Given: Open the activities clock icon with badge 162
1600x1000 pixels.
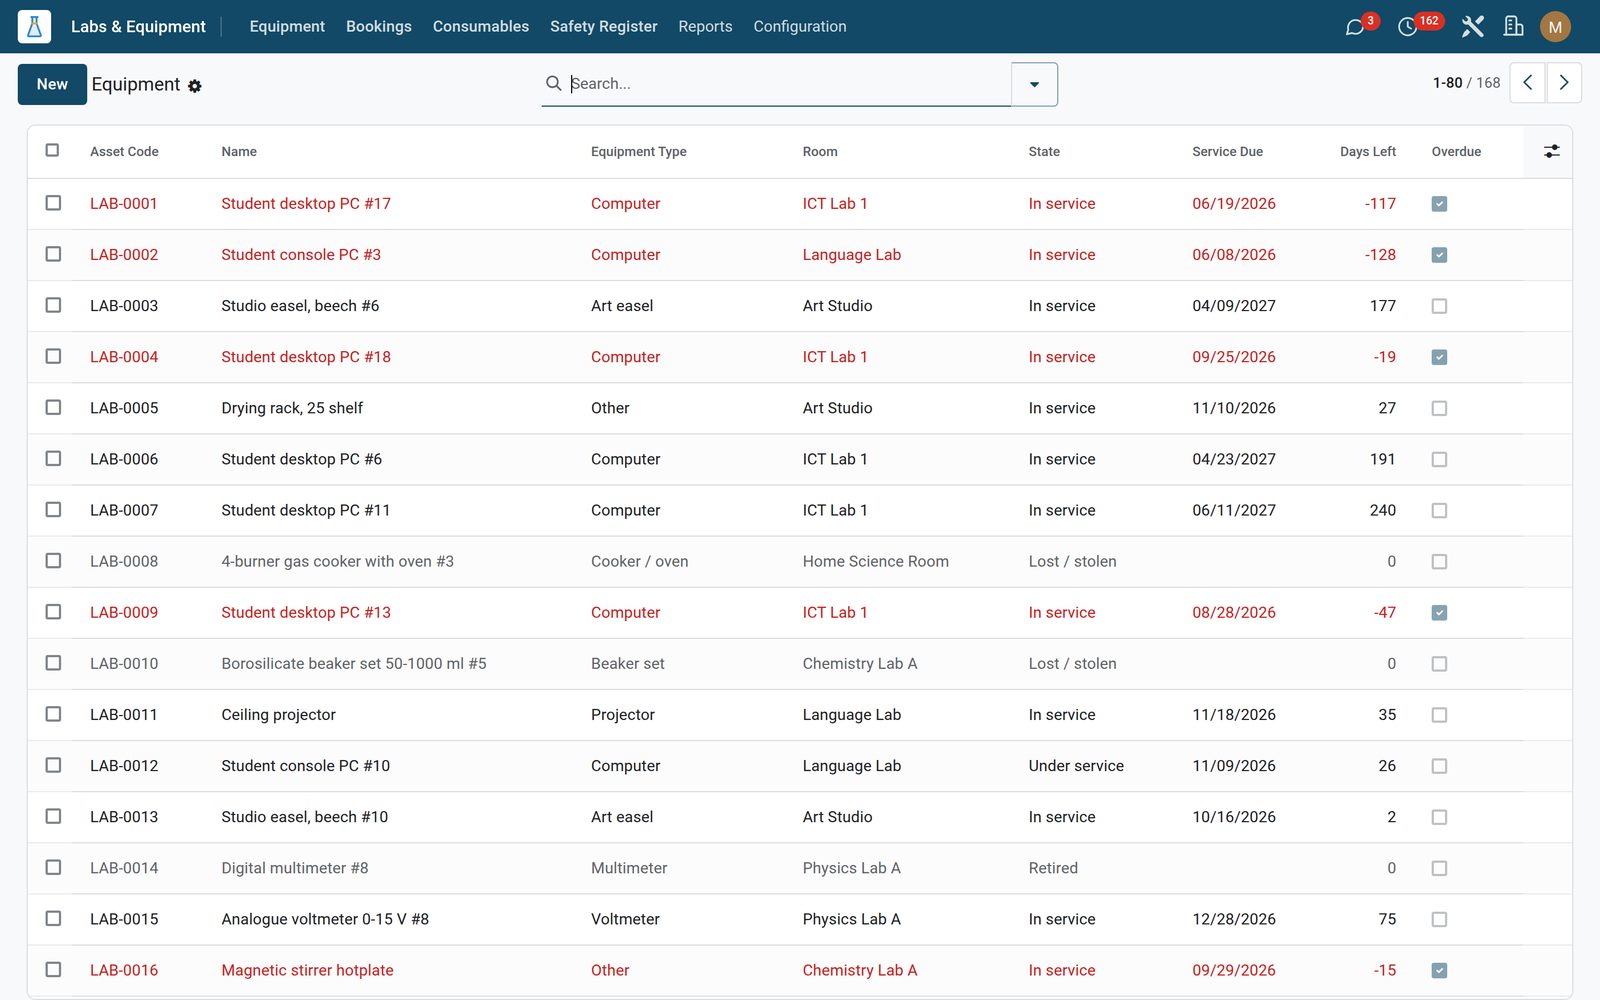Looking at the screenshot, I should tap(1407, 27).
